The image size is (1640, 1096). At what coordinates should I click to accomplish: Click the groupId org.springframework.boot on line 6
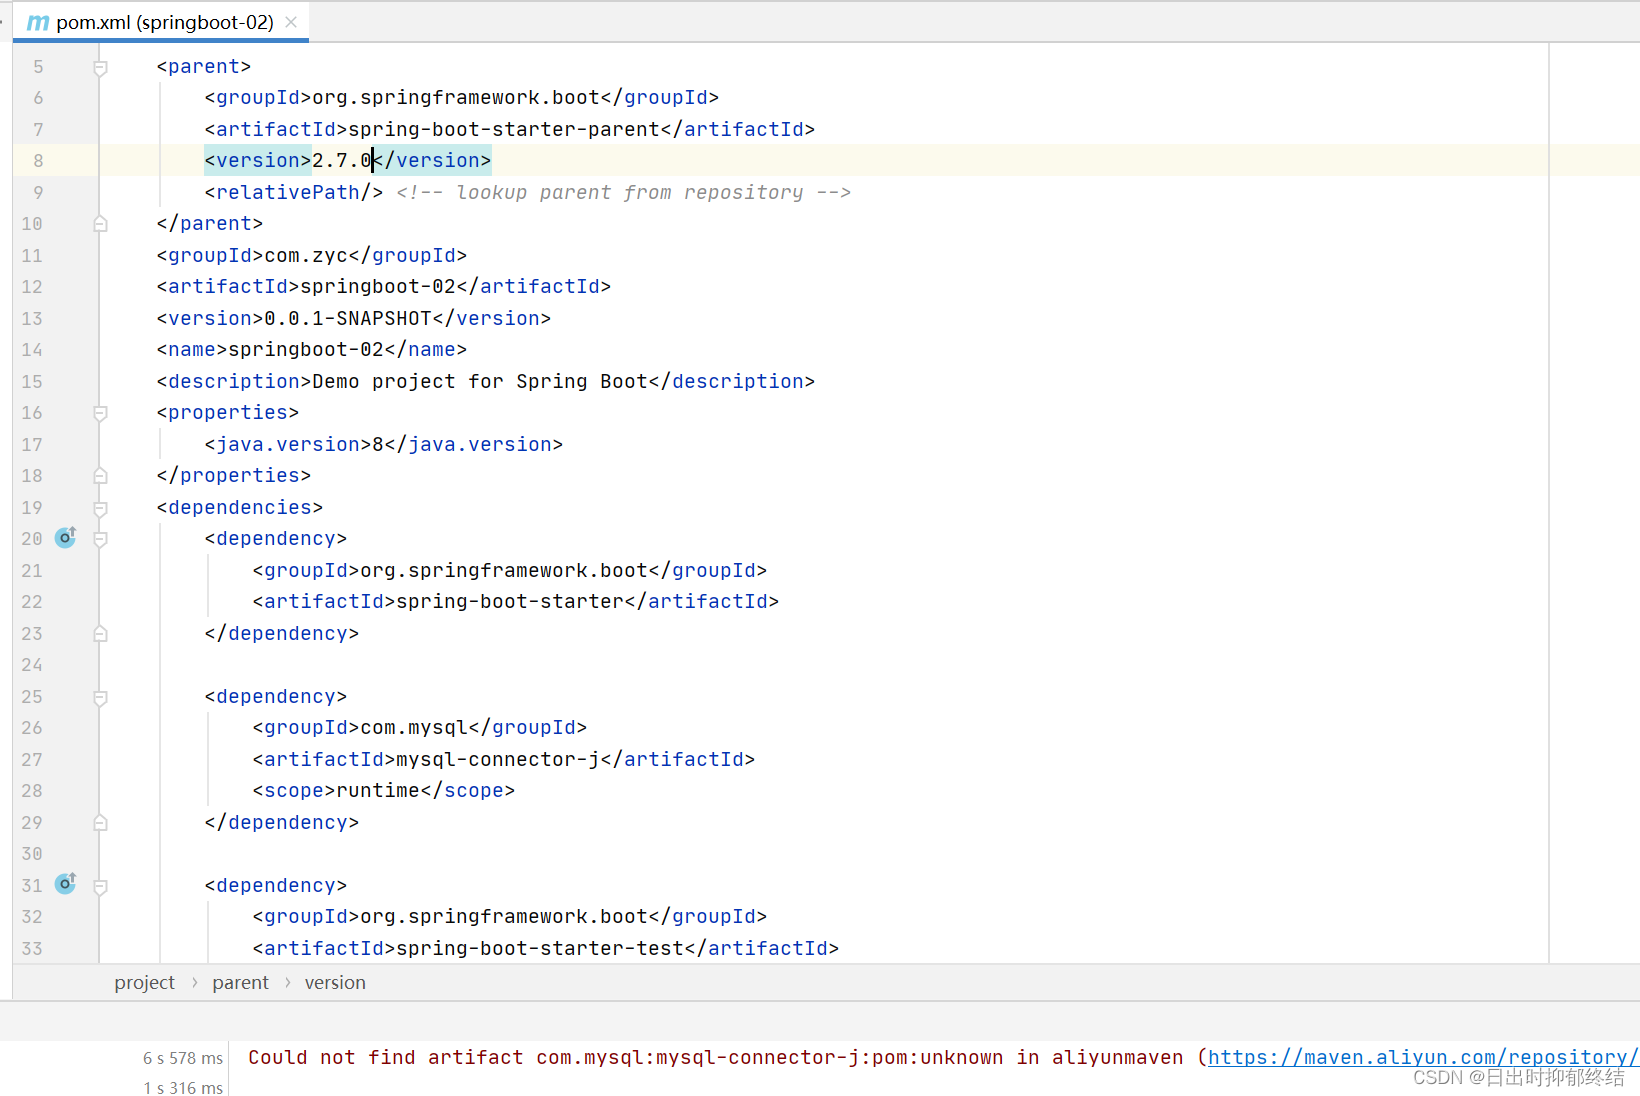pyautogui.click(x=456, y=97)
